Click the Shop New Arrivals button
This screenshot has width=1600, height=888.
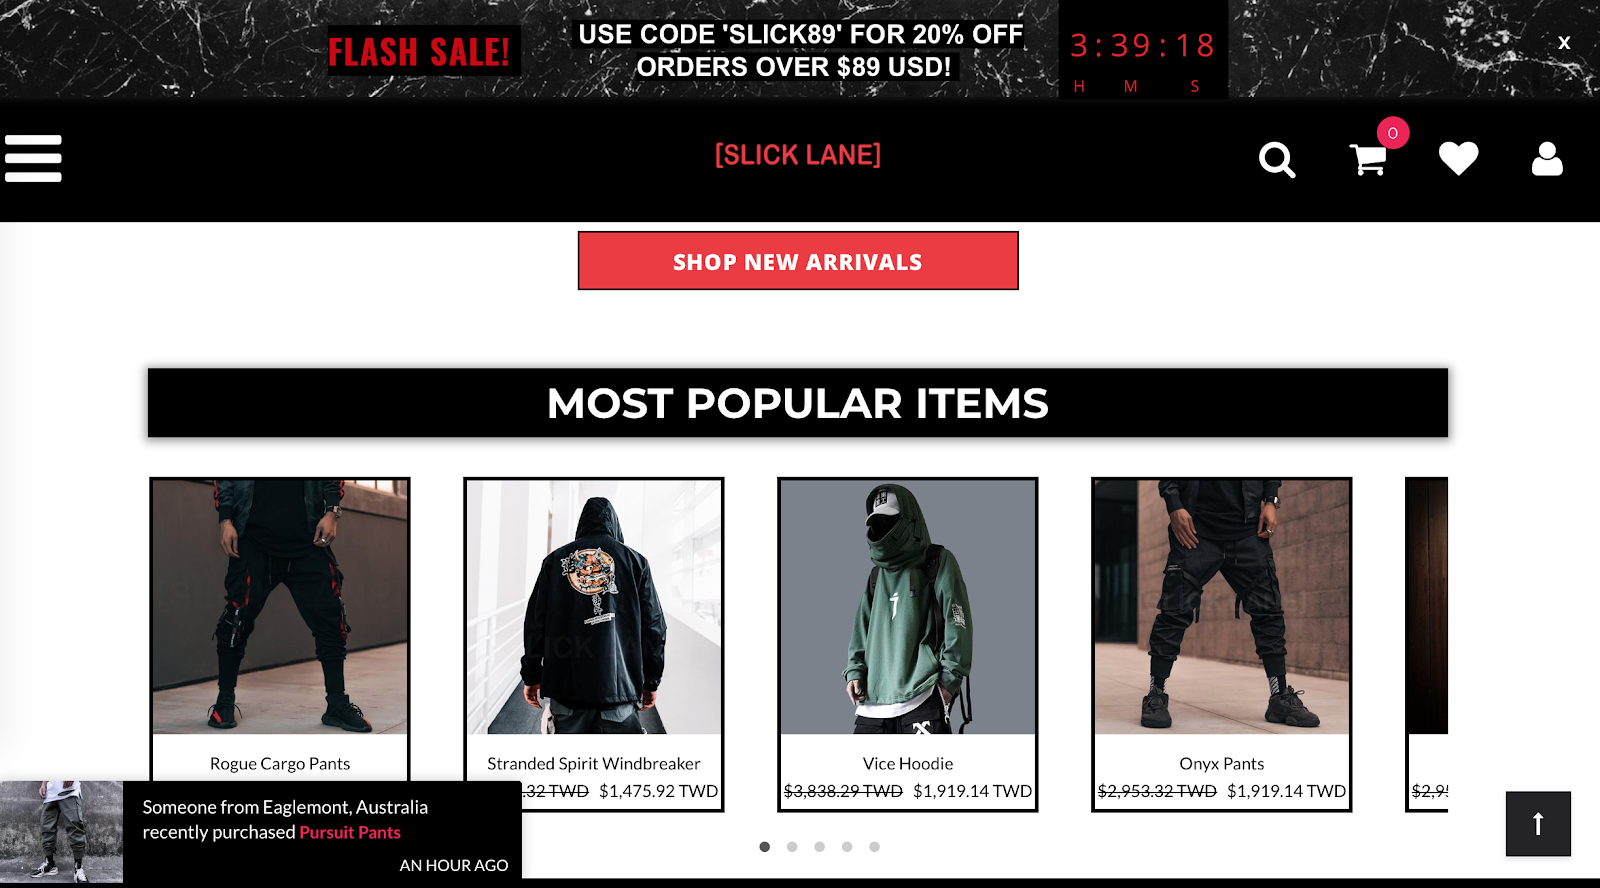point(798,261)
